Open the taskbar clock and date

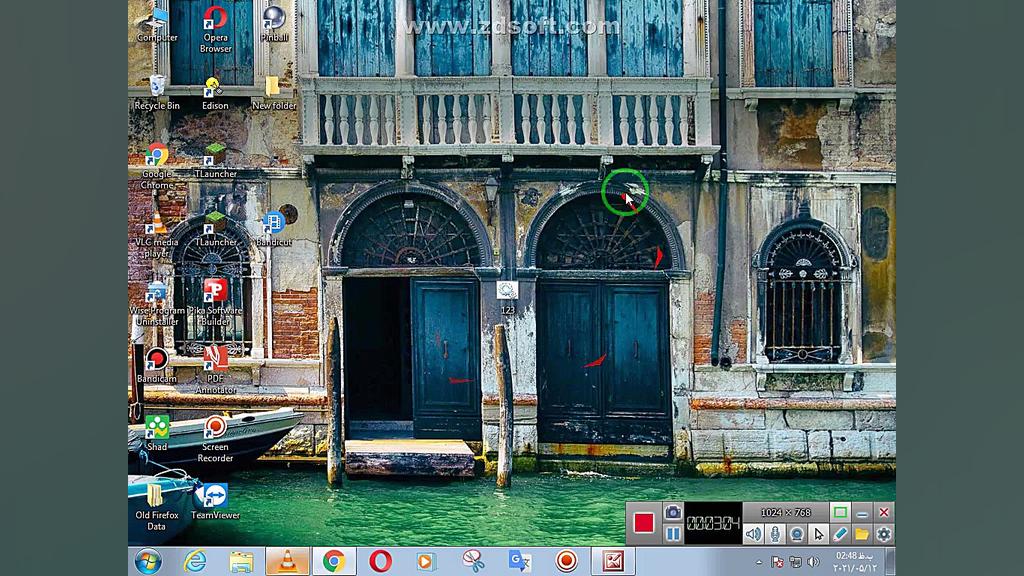(855, 562)
